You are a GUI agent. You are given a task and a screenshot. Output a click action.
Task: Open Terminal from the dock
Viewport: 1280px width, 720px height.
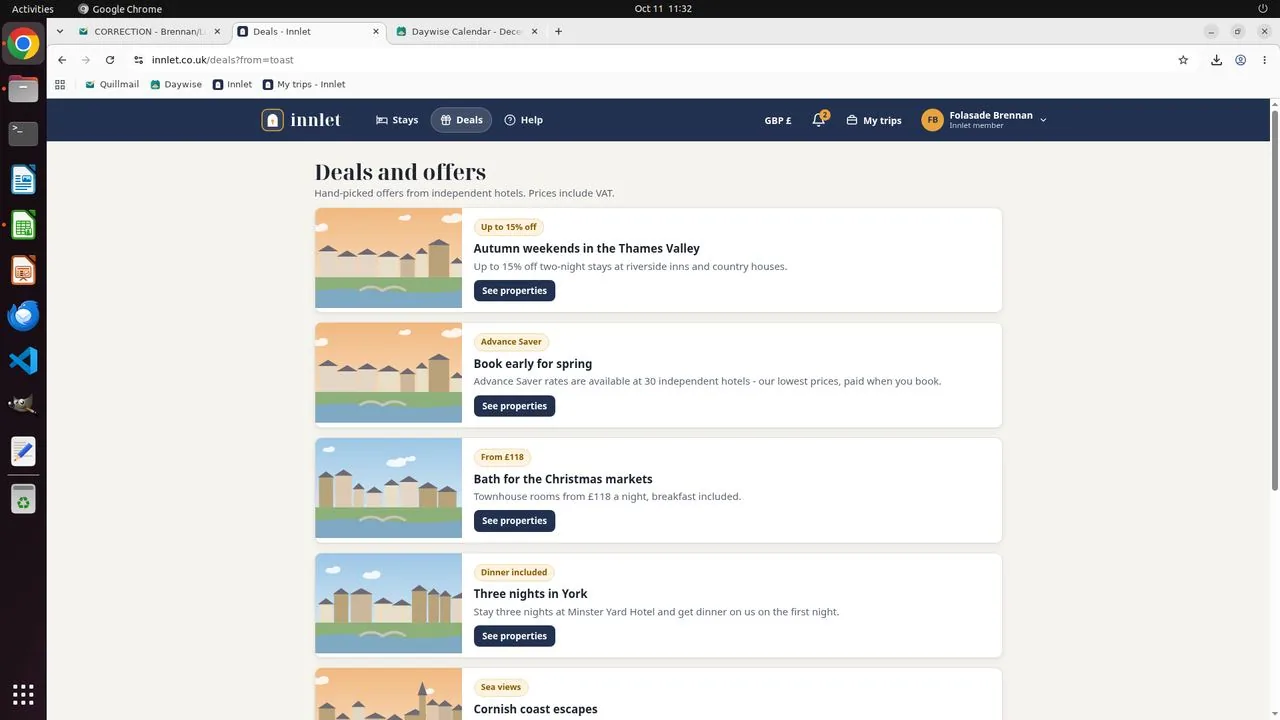coord(23,134)
